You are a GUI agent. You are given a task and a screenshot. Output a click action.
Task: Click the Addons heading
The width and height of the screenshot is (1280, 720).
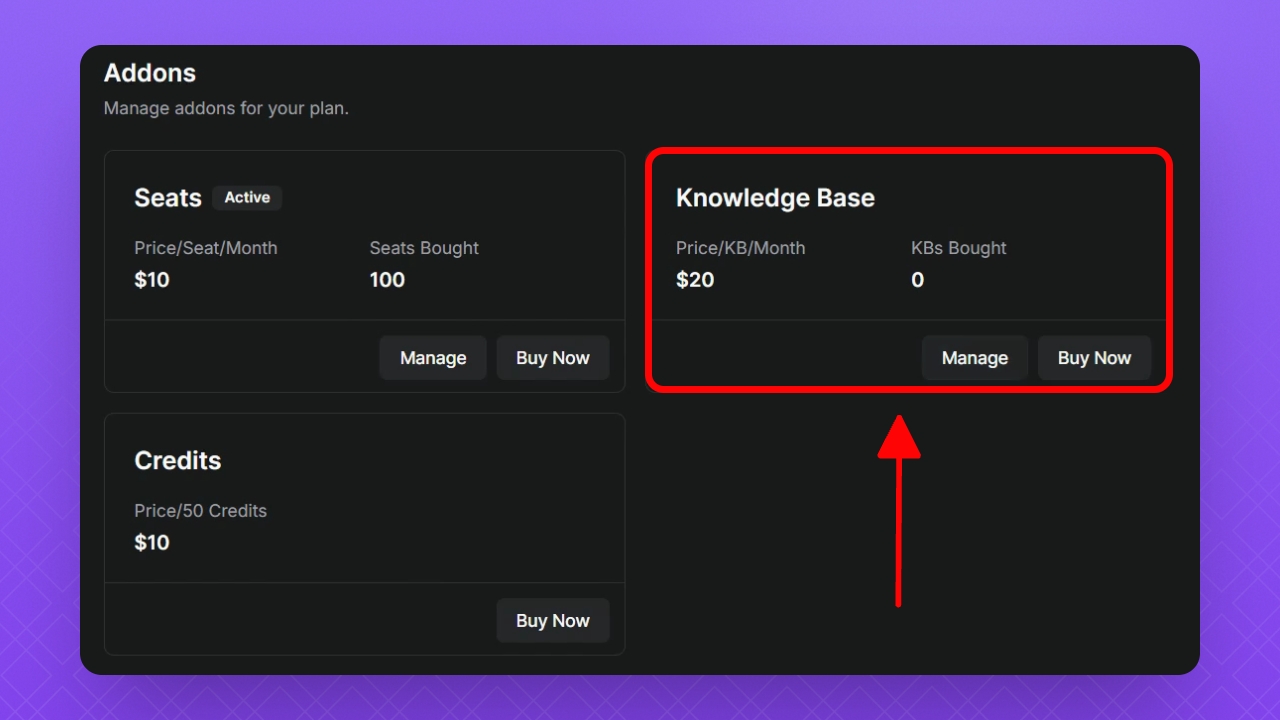coord(150,73)
